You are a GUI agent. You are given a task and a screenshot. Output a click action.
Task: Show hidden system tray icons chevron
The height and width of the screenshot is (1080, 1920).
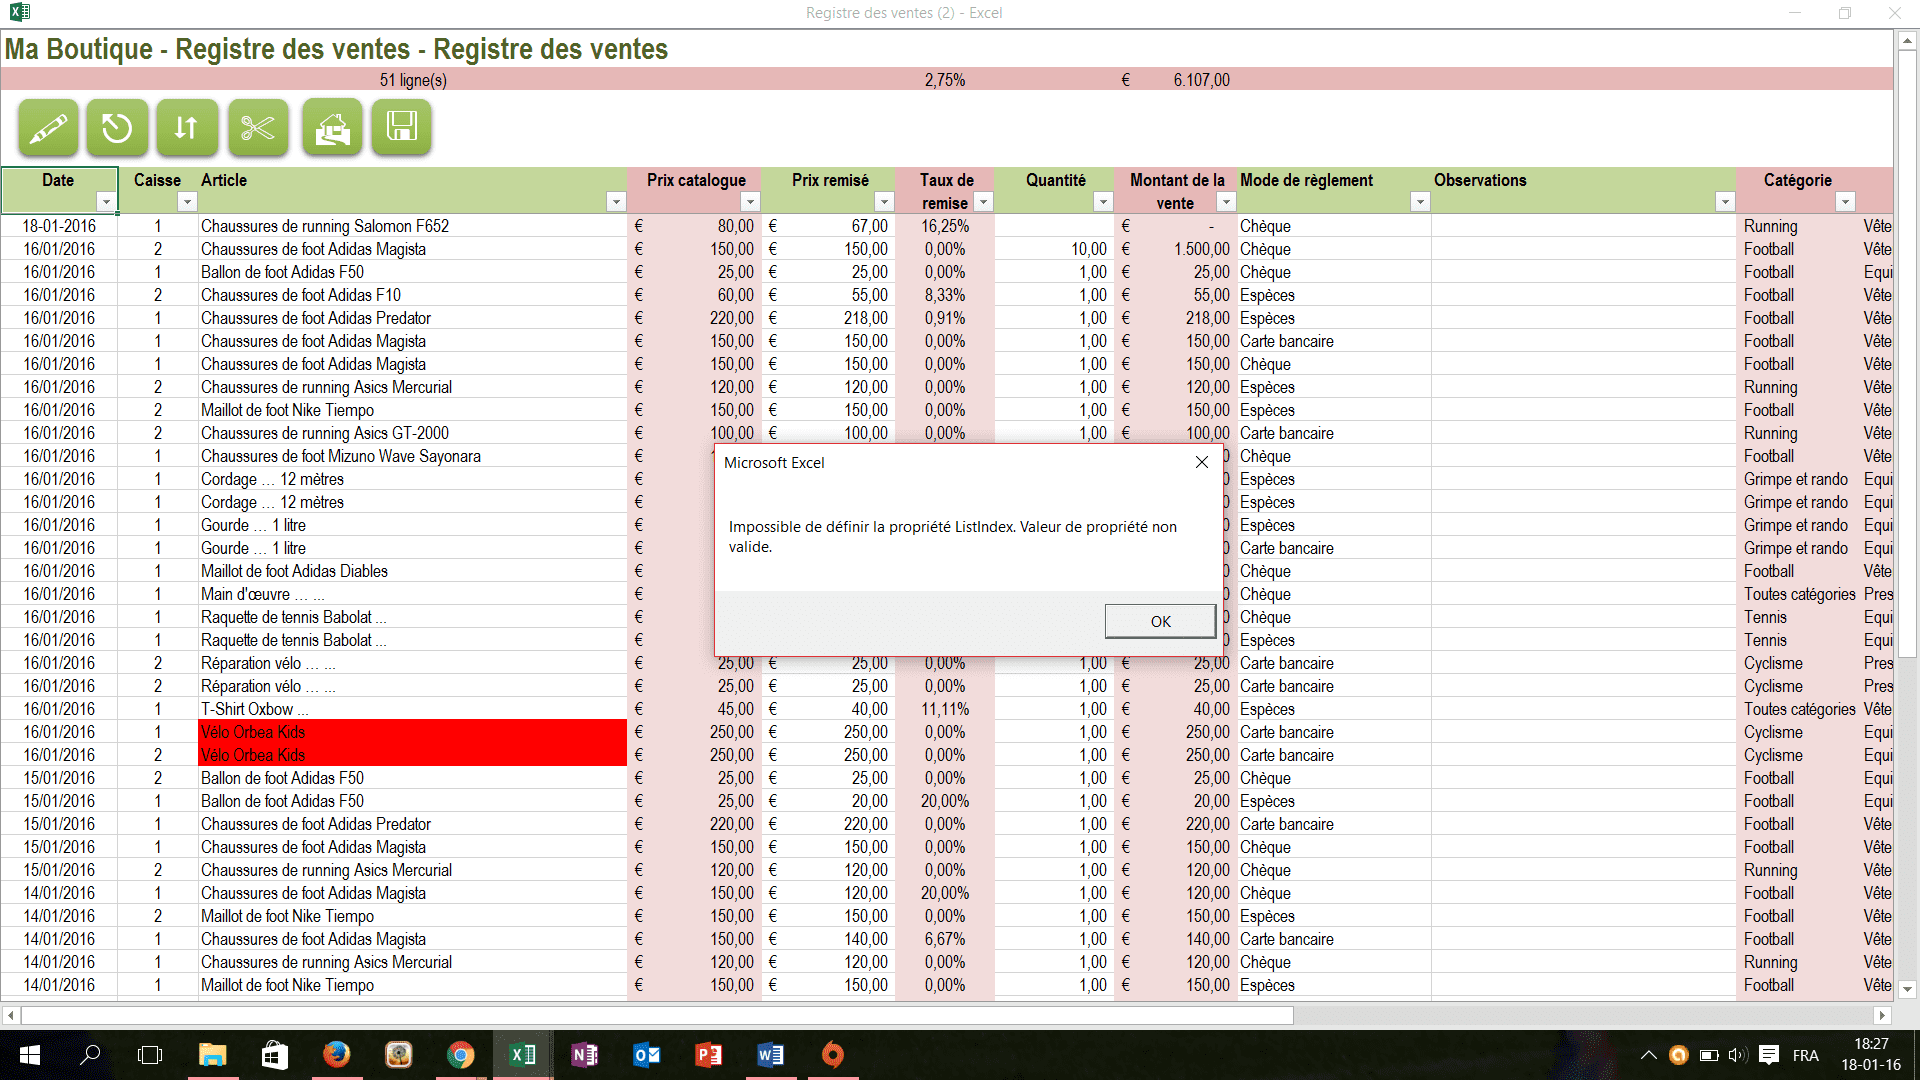(1649, 1054)
